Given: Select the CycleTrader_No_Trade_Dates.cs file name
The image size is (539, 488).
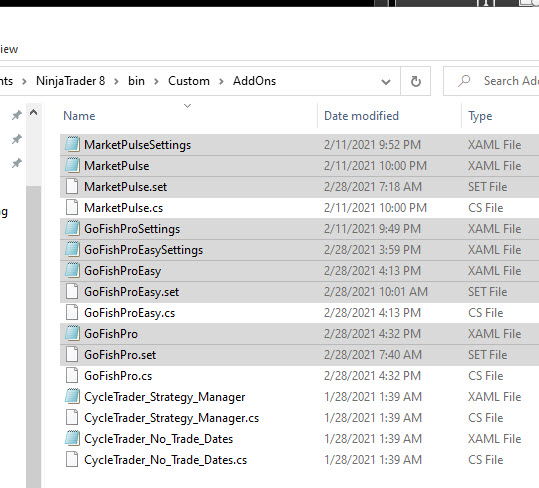Looking at the screenshot, I should [x=166, y=460].
